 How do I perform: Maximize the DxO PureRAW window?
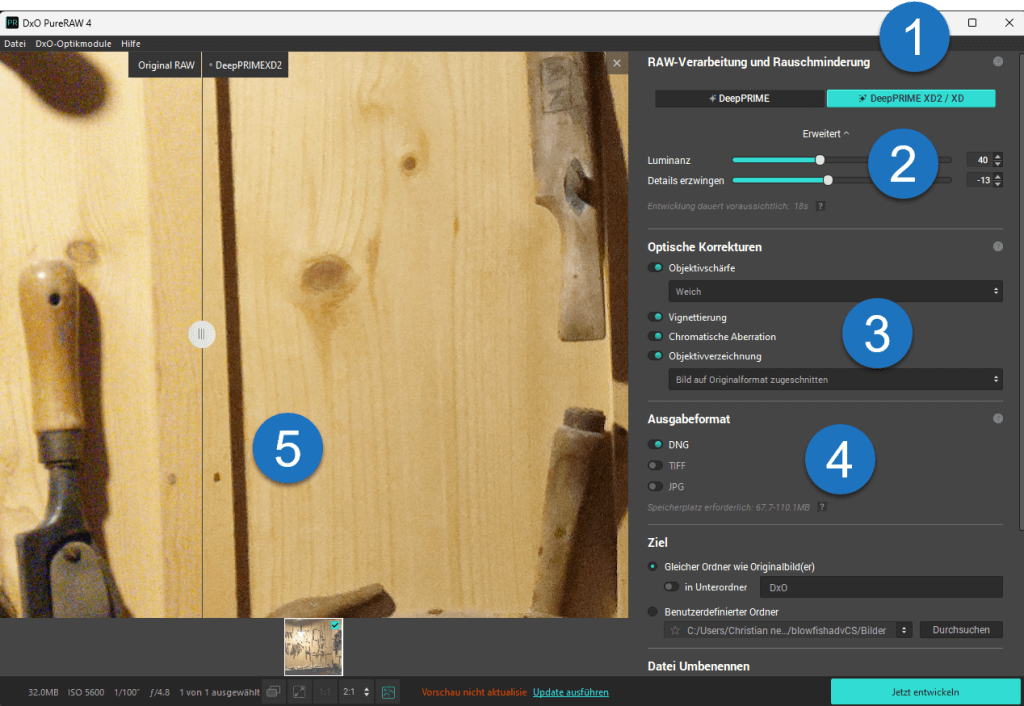point(972,23)
